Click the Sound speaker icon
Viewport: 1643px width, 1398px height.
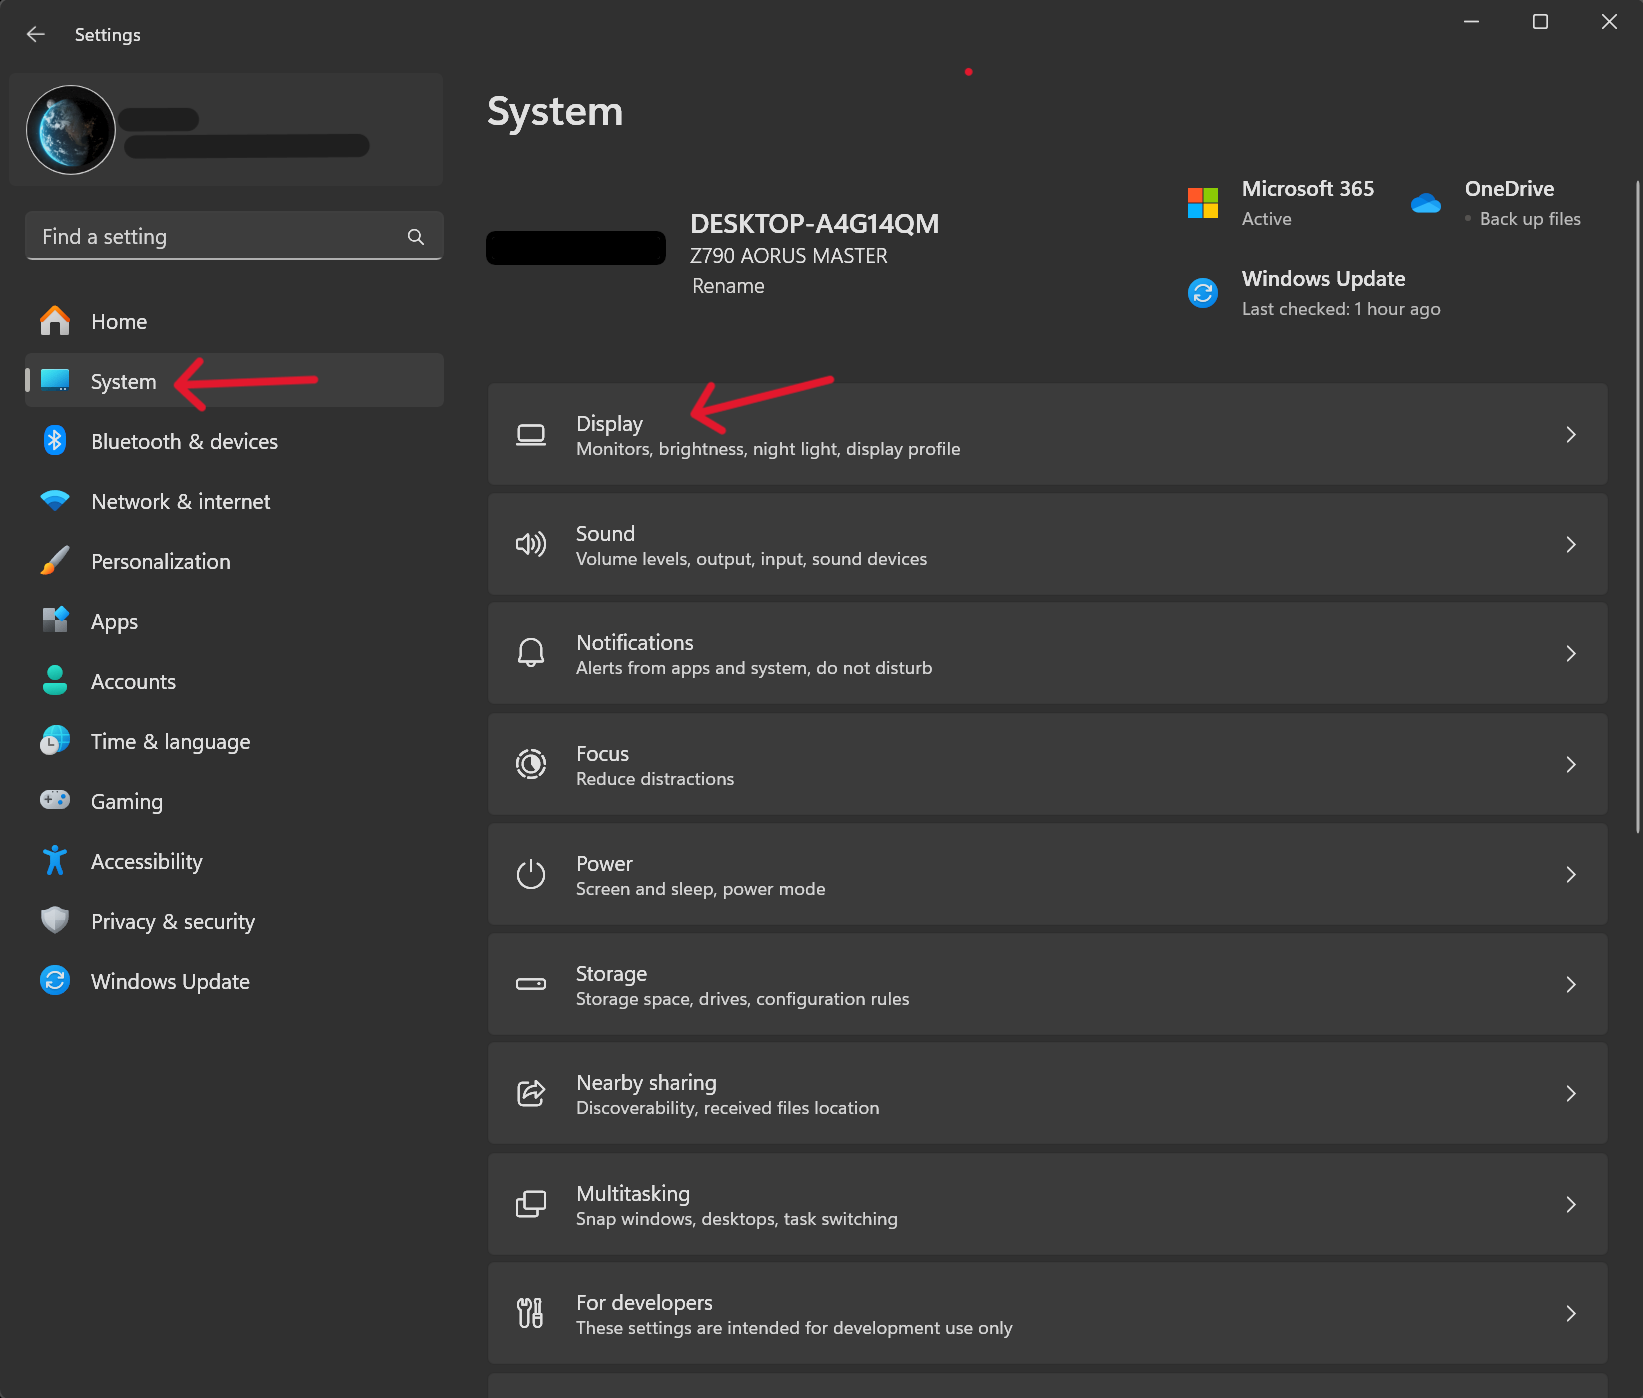(531, 544)
